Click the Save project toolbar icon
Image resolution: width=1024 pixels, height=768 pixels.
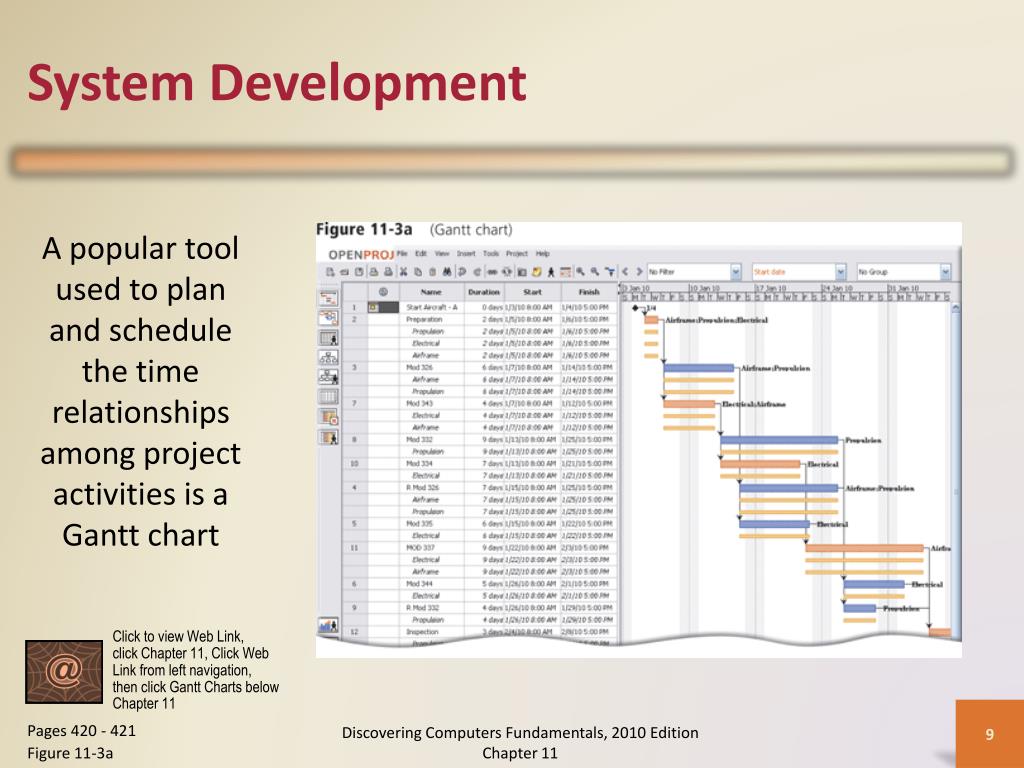(x=359, y=272)
